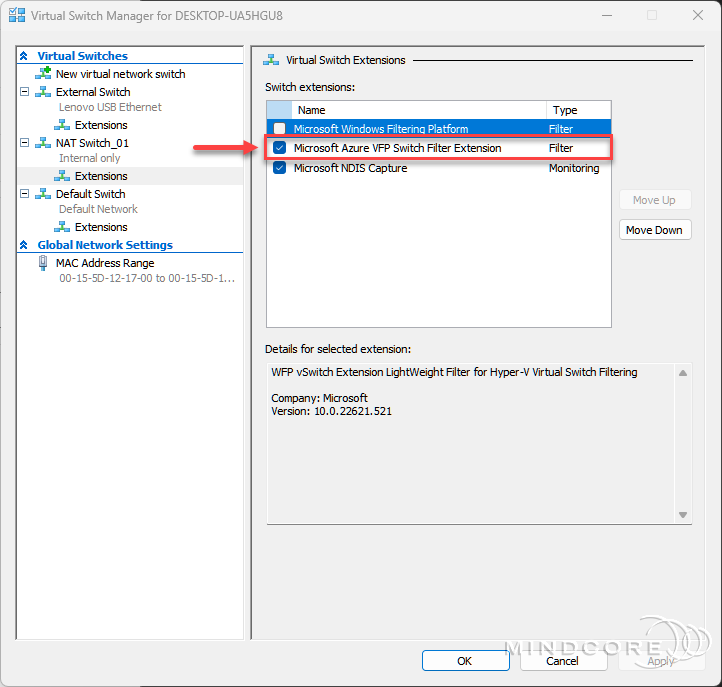Click the Default Network label
722x687 pixels.
tap(98, 209)
